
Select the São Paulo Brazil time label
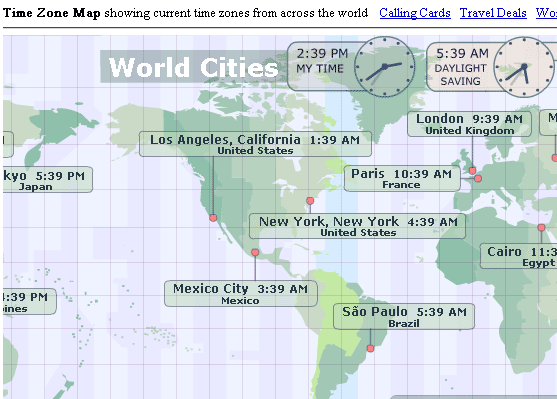click(x=404, y=317)
